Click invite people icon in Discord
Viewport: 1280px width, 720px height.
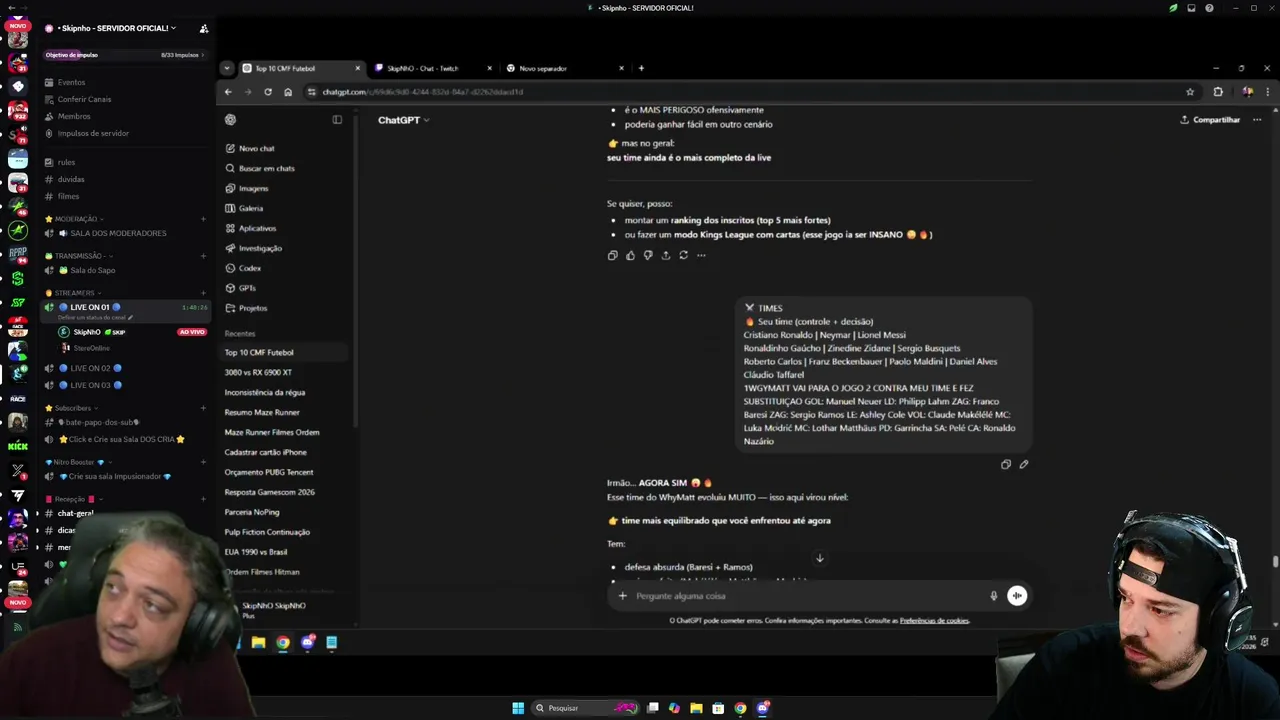204,28
